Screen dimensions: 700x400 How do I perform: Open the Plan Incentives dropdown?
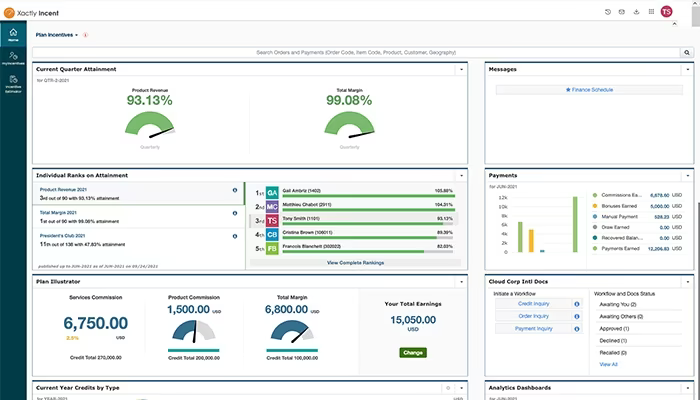(x=57, y=35)
